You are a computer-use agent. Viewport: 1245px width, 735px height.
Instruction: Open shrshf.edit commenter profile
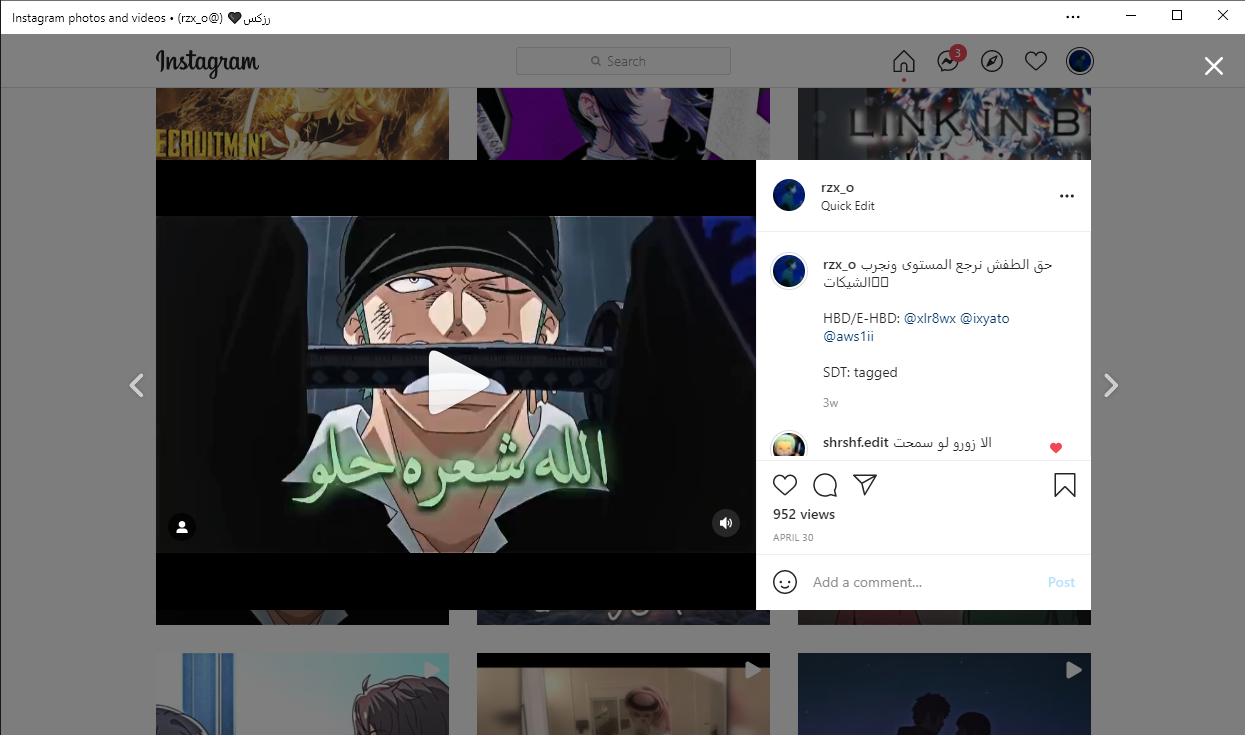(856, 442)
